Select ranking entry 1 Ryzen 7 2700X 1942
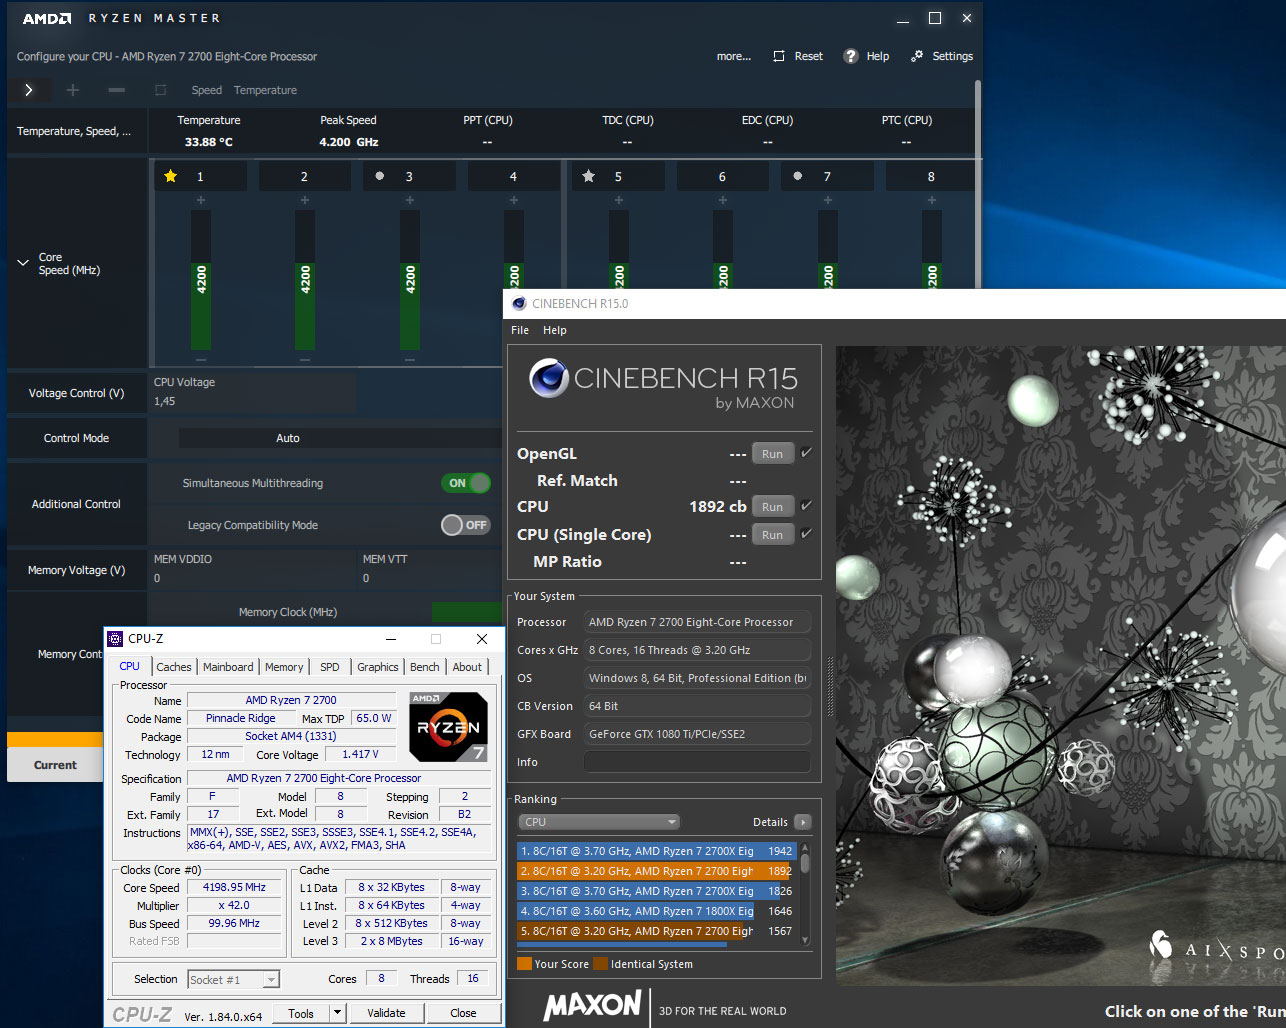 click(656, 851)
